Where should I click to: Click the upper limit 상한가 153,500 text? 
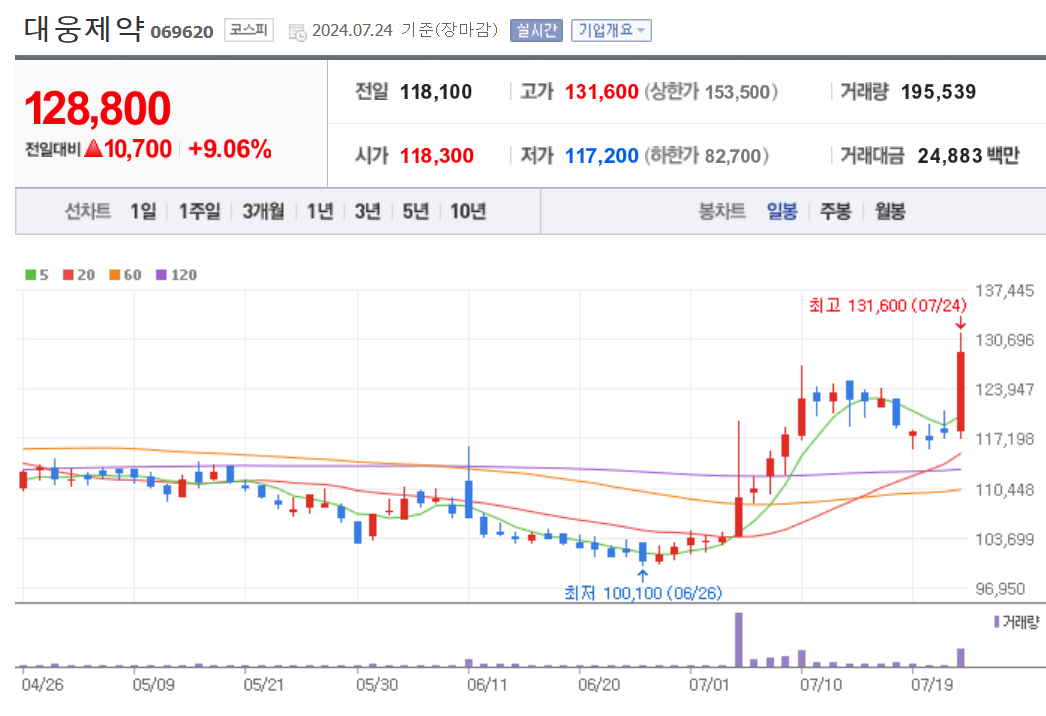coord(711,92)
